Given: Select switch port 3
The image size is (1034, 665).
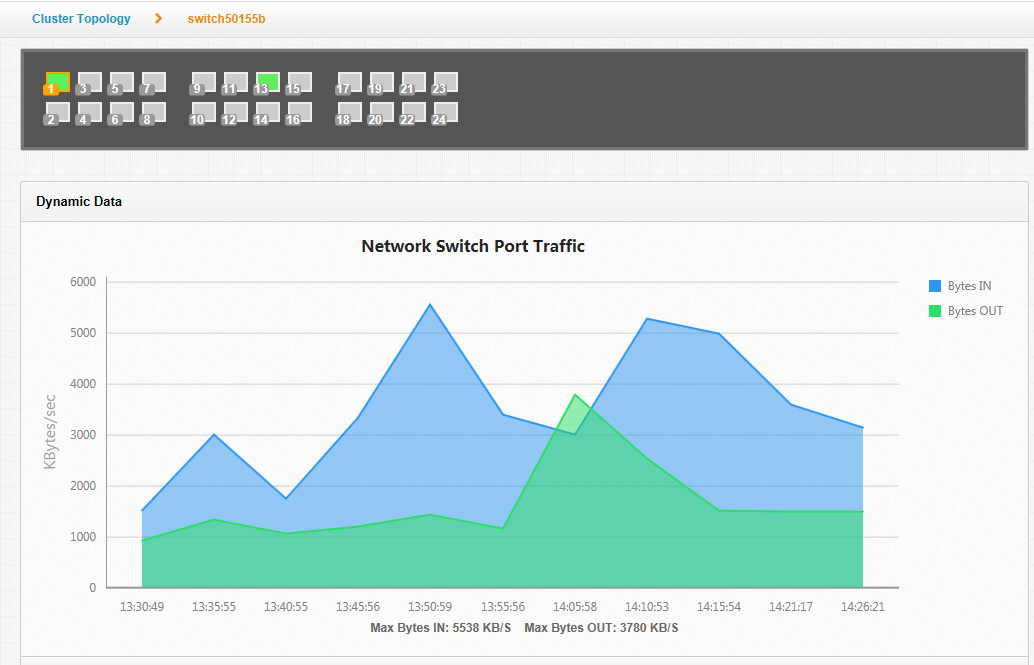Looking at the screenshot, I should pyautogui.click(x=90, y=82).
